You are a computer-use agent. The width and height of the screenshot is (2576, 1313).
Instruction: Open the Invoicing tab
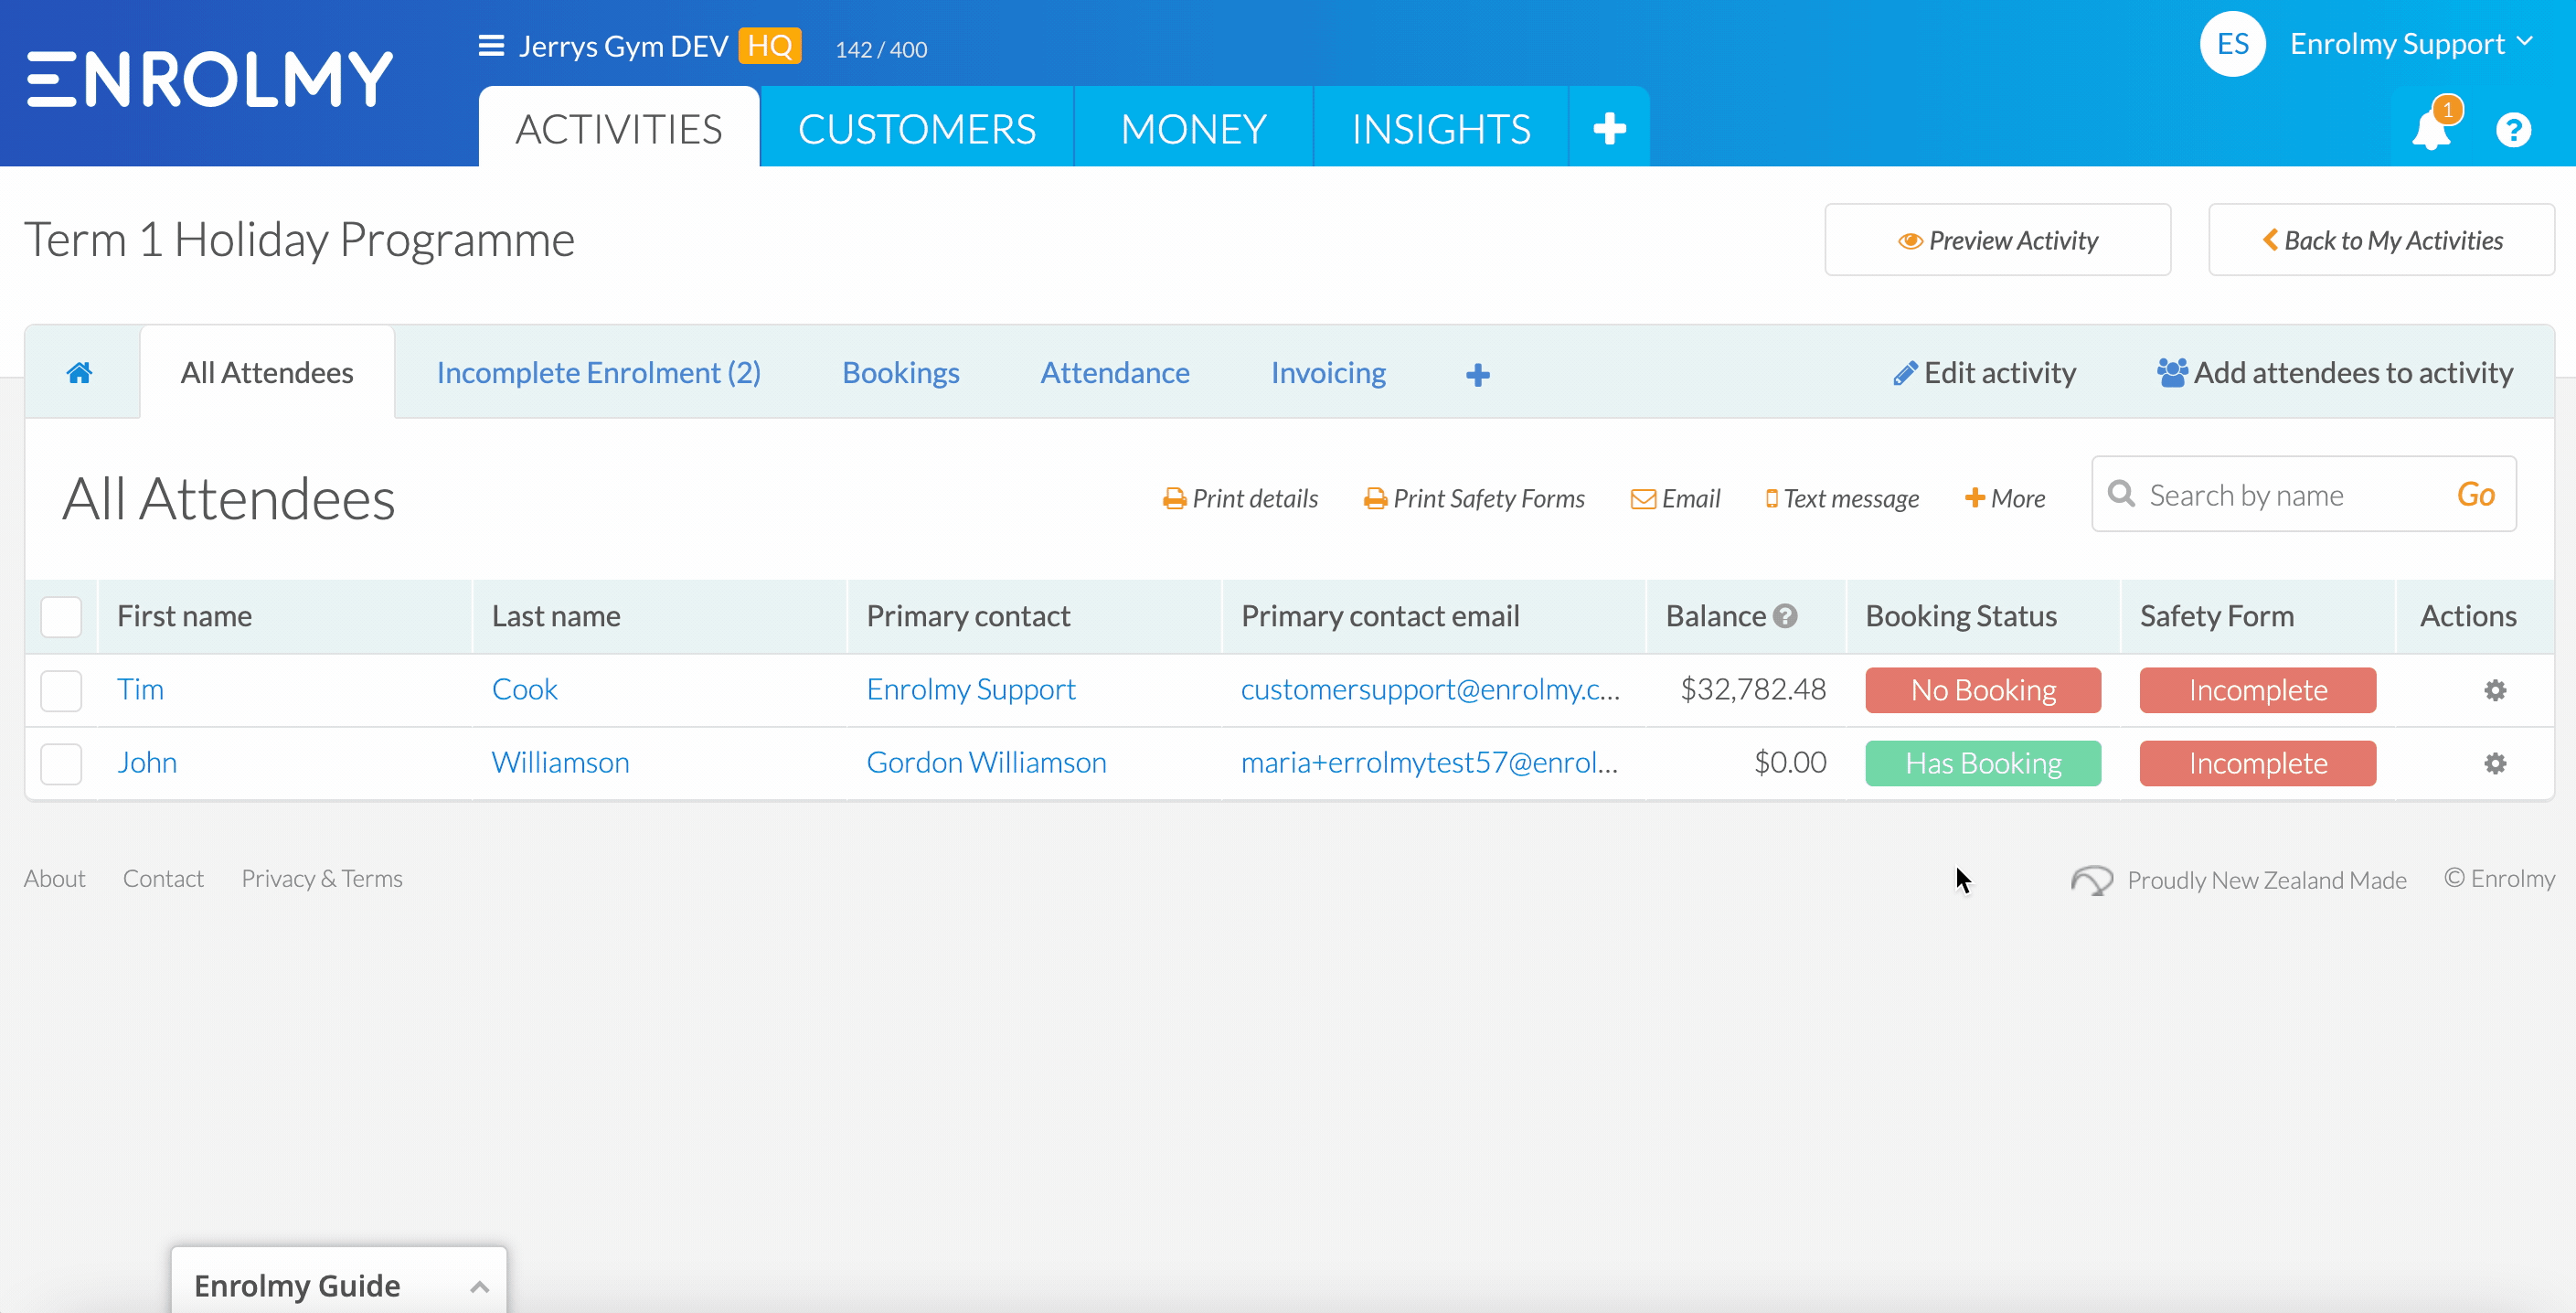click(x=1328, y=373)
